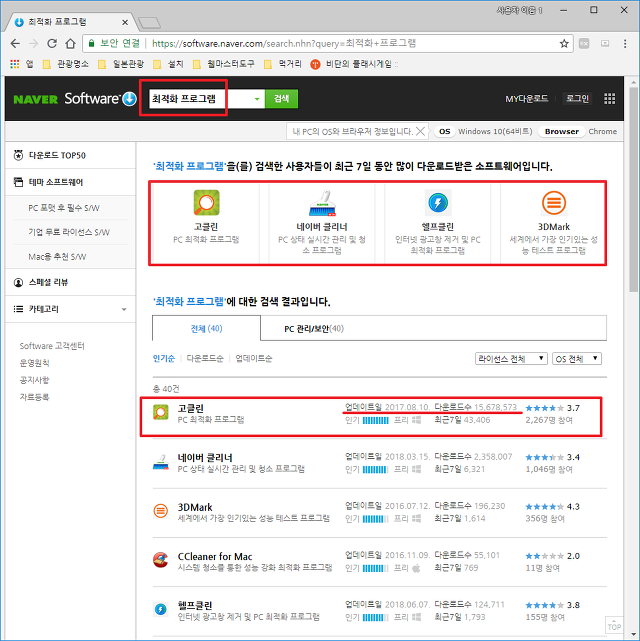Click 3DMark icon in results list
Viewport: 640px width, 641px height.
(161, 511)
